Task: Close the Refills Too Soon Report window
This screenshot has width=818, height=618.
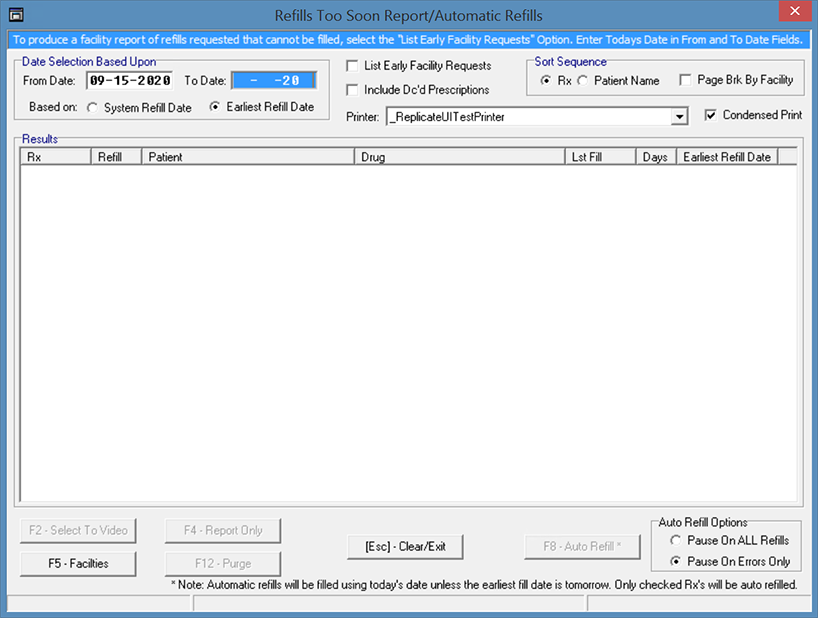Action: click(x=794, y=14)
